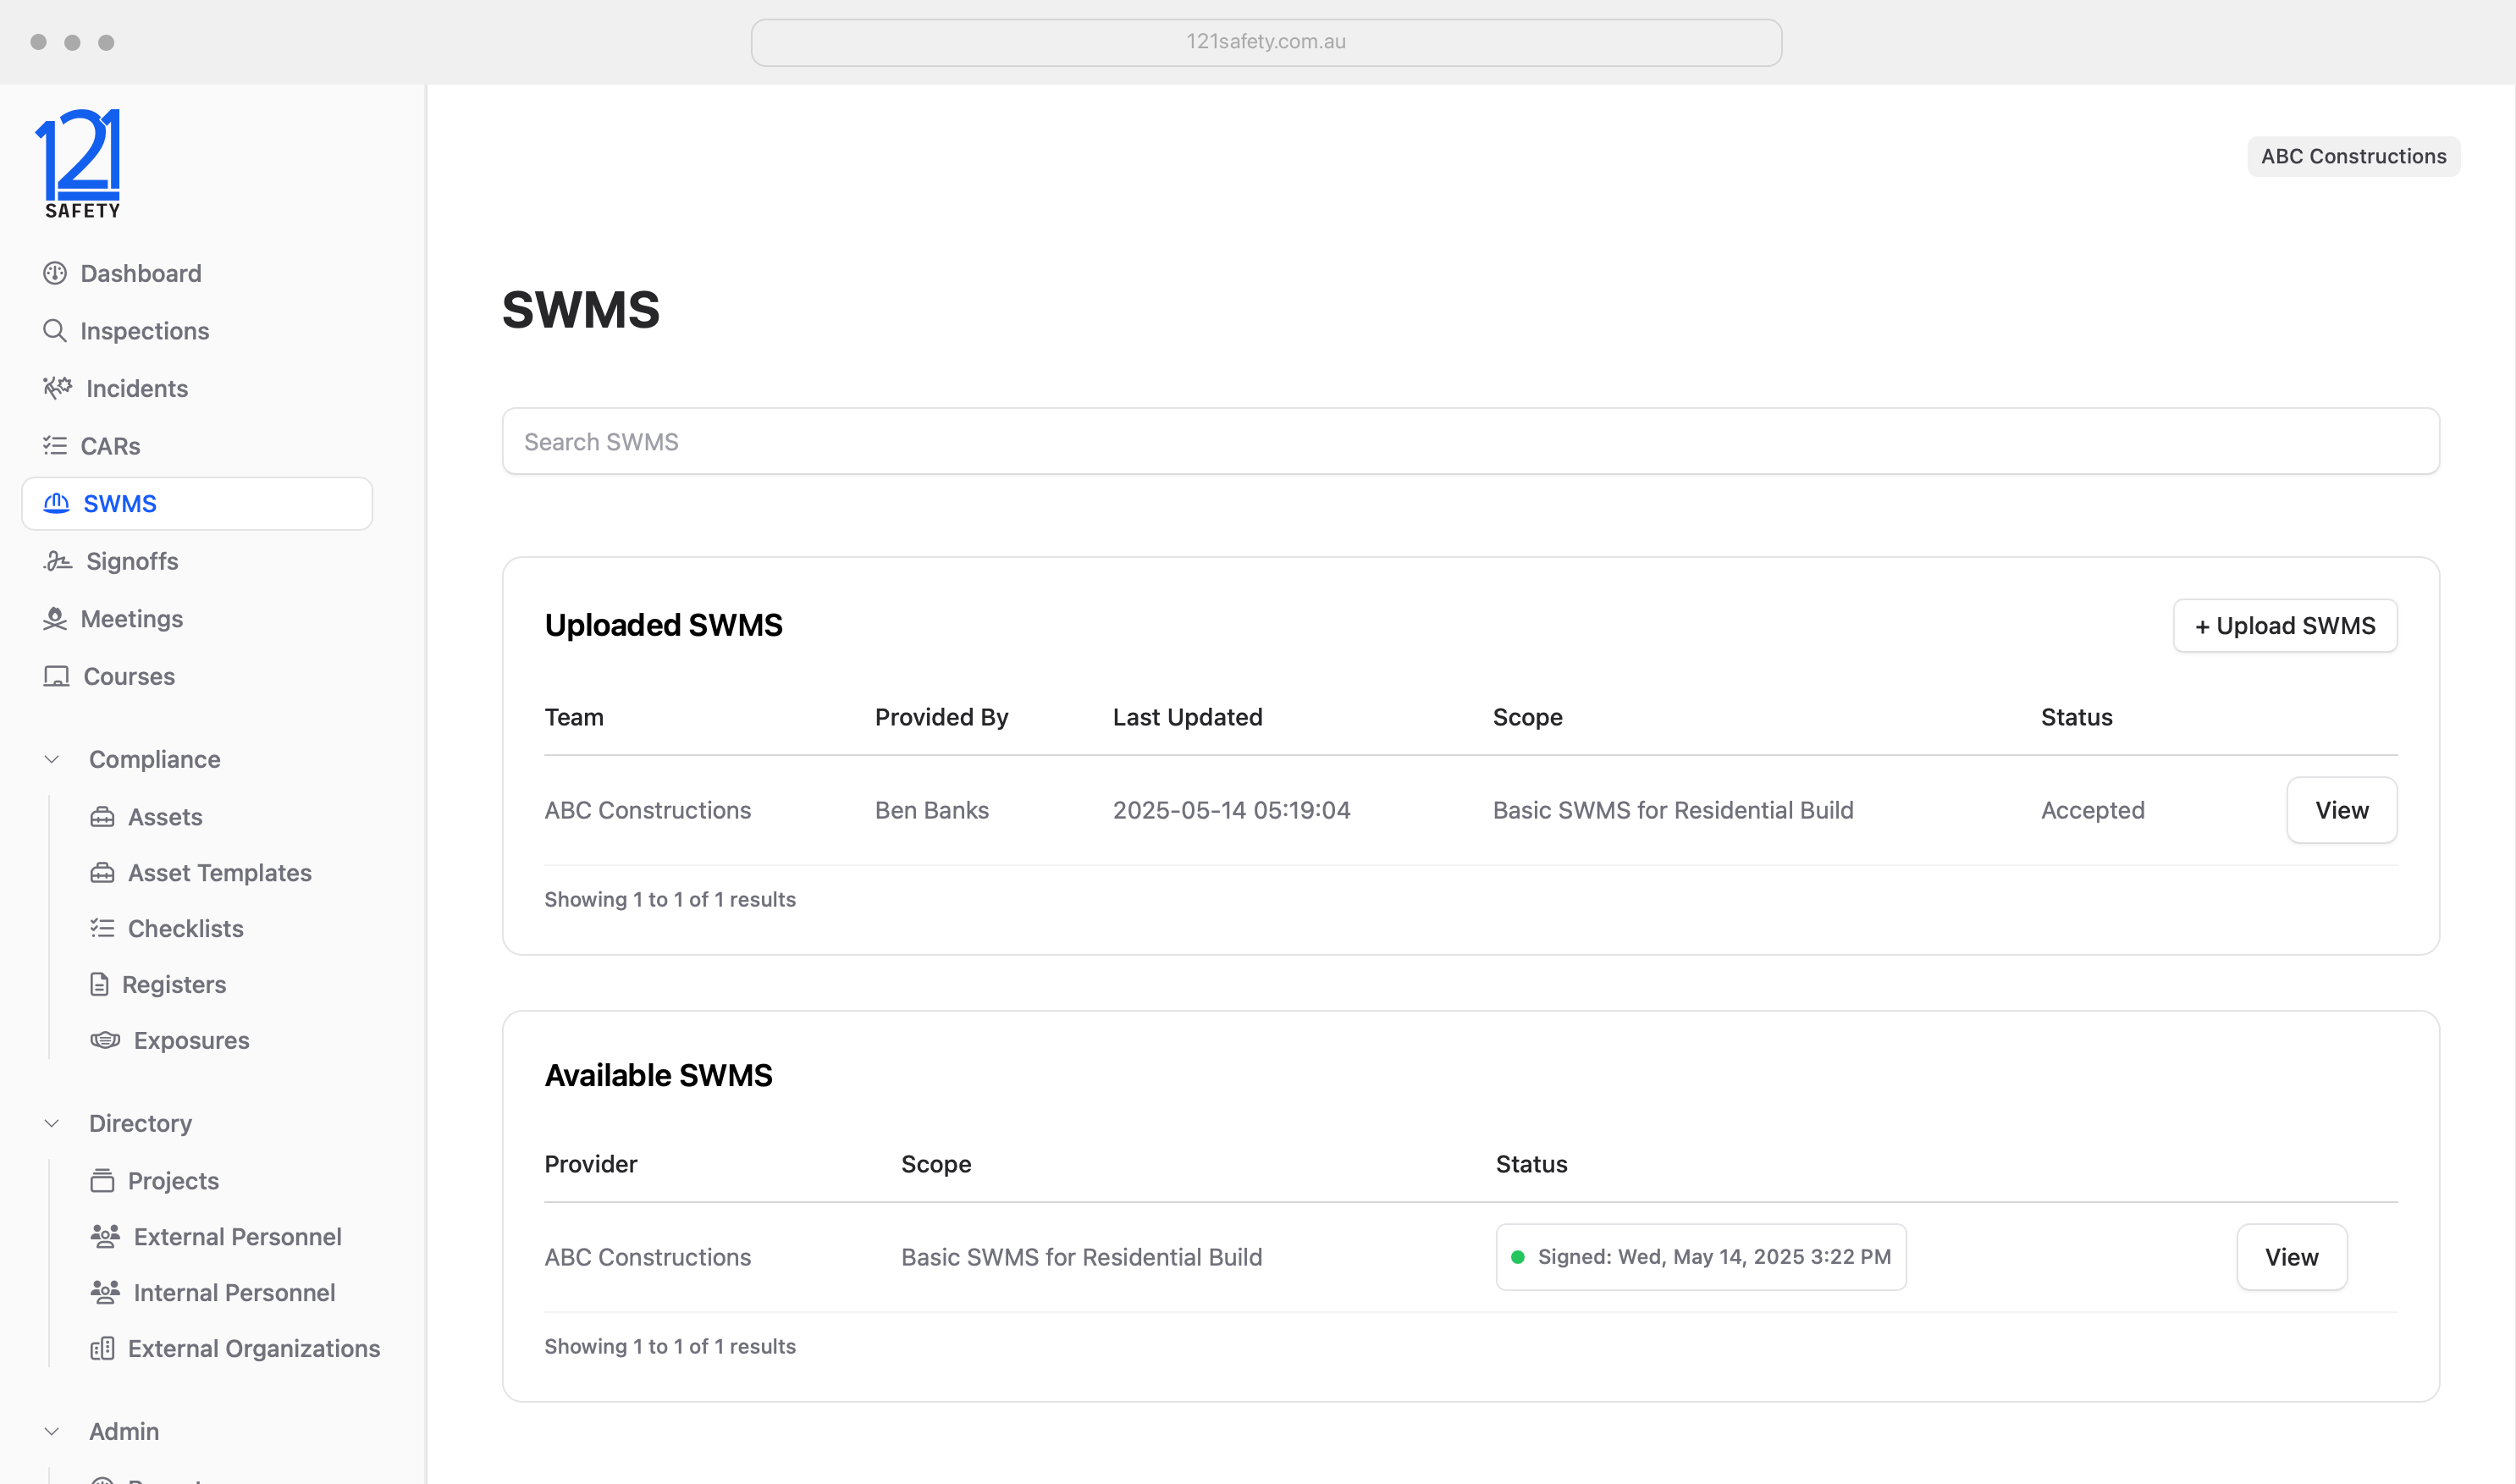Click the Exposures mask icon
This screenshot has width=2516, height=1484.
click(105, 1040)
